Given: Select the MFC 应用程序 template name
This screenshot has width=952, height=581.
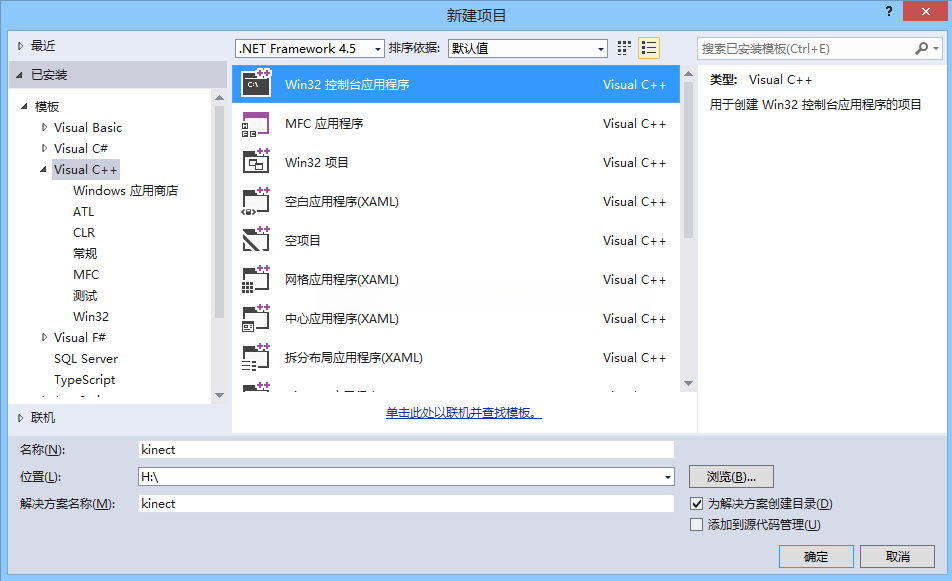Looking at the screenshot, I should [x=324, y=124].
